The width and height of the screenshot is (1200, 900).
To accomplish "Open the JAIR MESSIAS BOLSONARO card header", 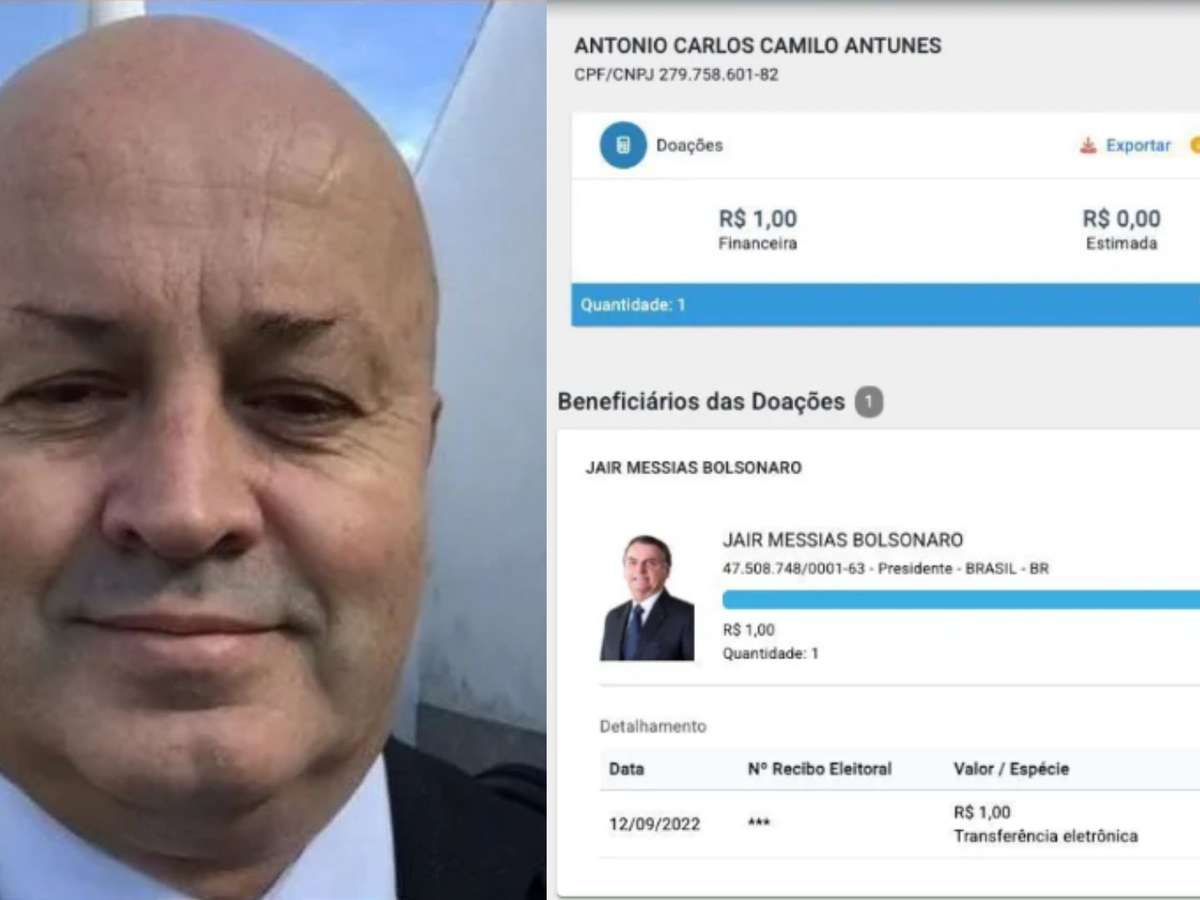I will (693, 468).
